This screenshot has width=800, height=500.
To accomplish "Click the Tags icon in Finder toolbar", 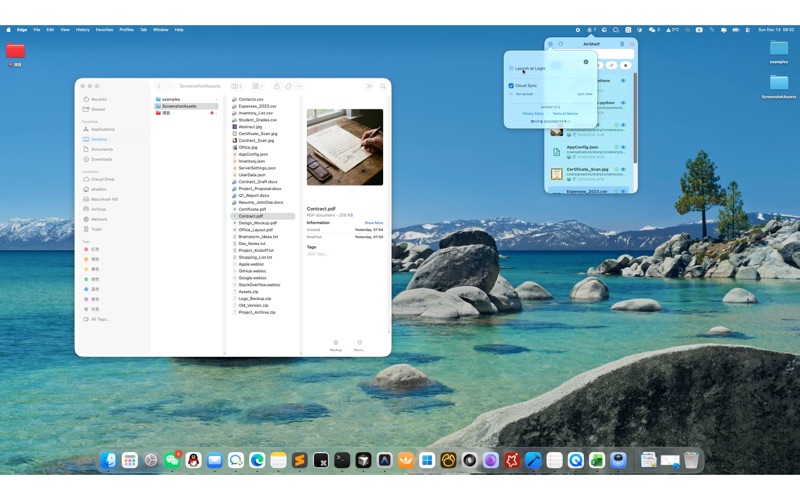I will [288, 86].
